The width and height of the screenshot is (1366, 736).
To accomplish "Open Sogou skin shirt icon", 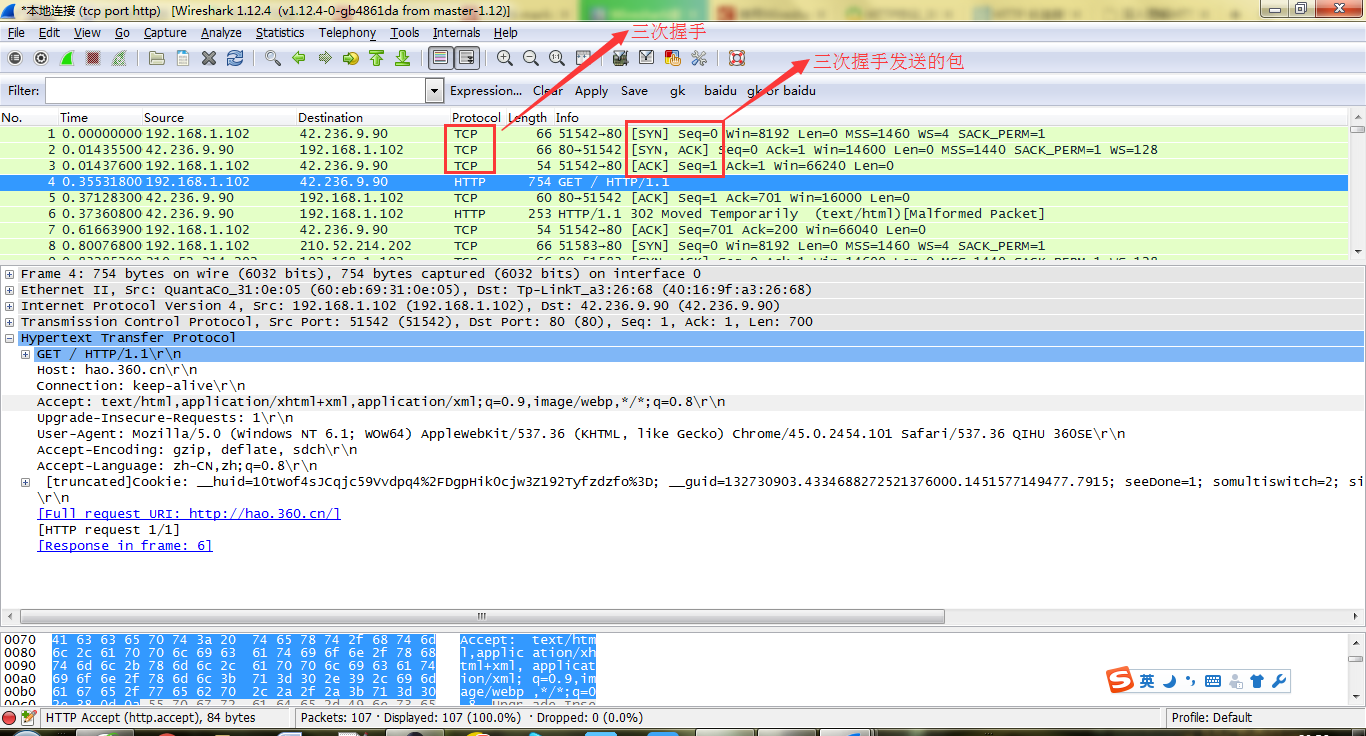I will click(x=1257, y=681).
